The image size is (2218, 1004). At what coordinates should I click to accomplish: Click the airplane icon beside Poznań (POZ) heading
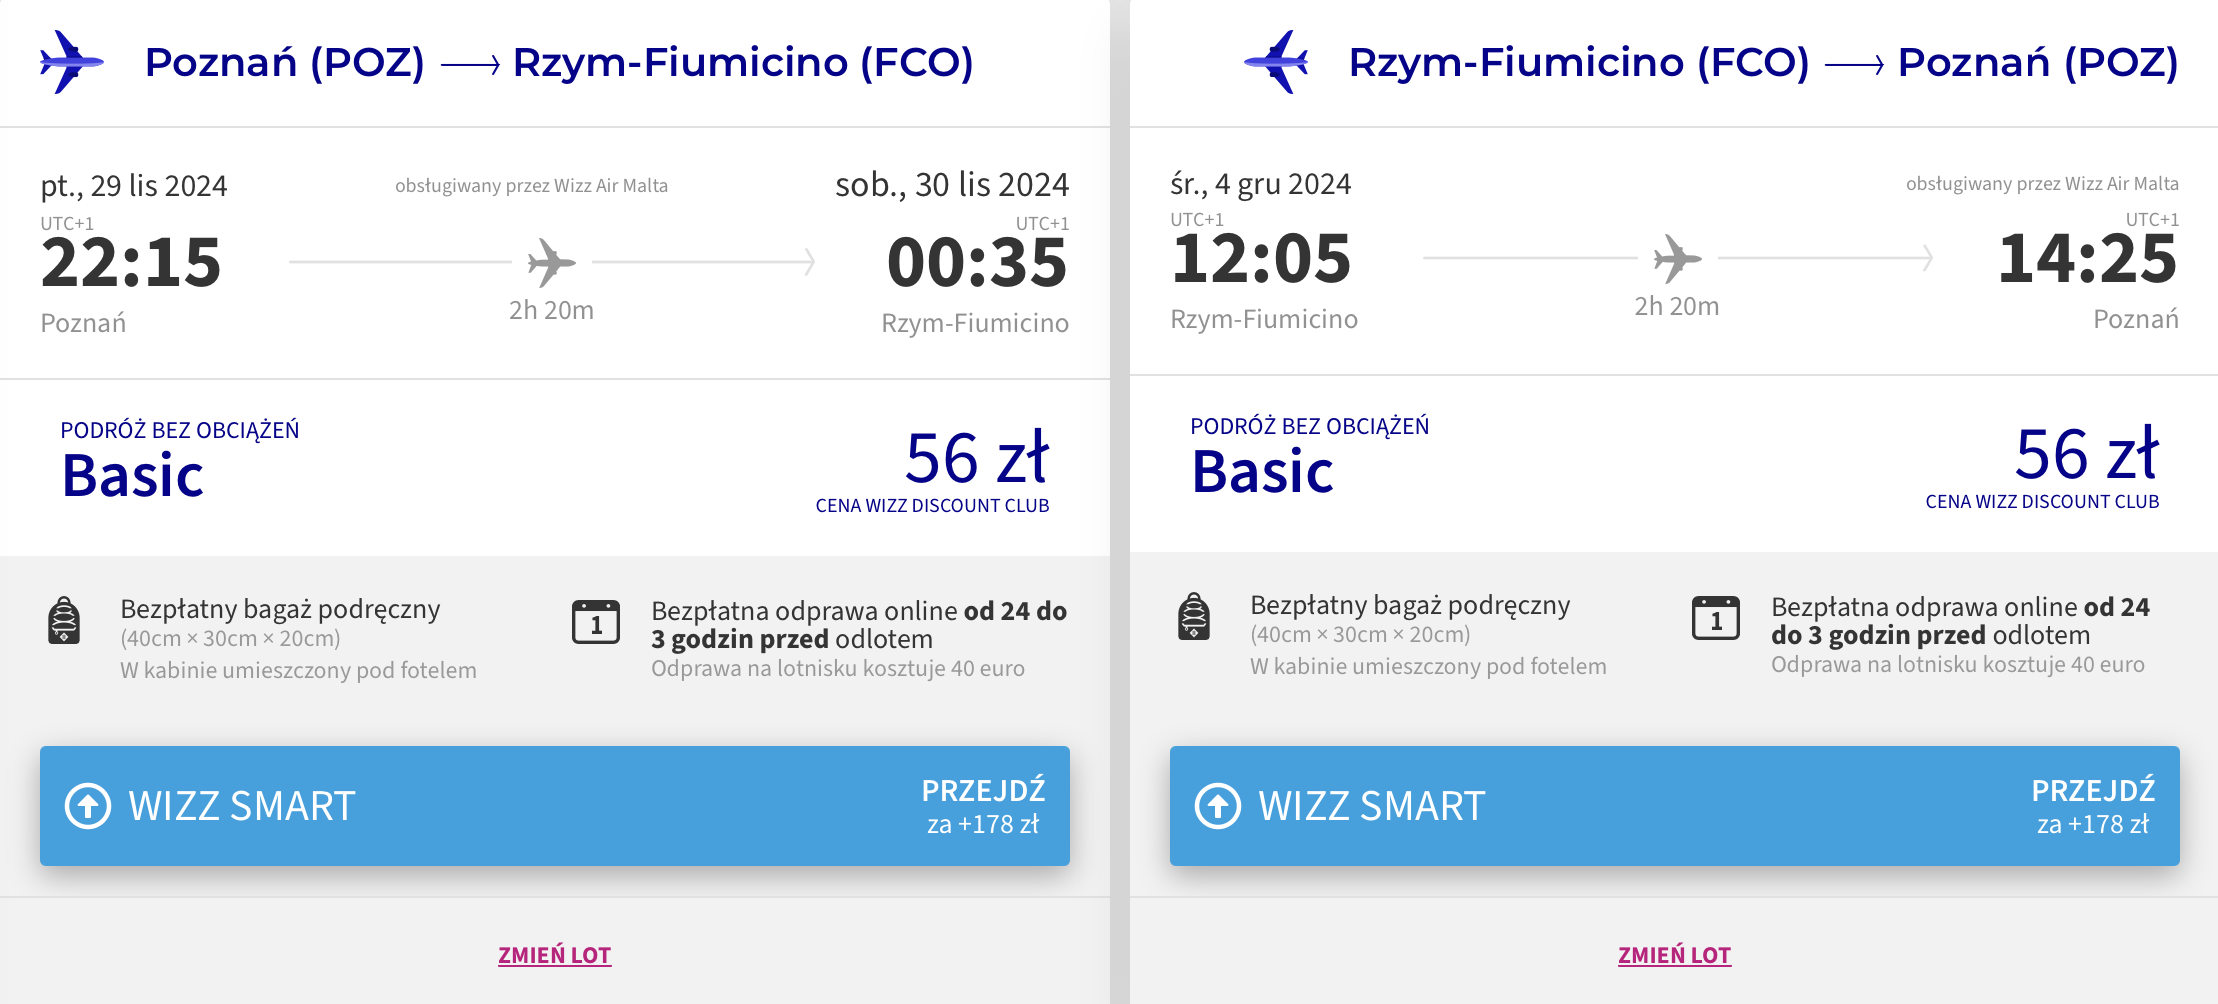pyautogui.click(x=71, y=62)
